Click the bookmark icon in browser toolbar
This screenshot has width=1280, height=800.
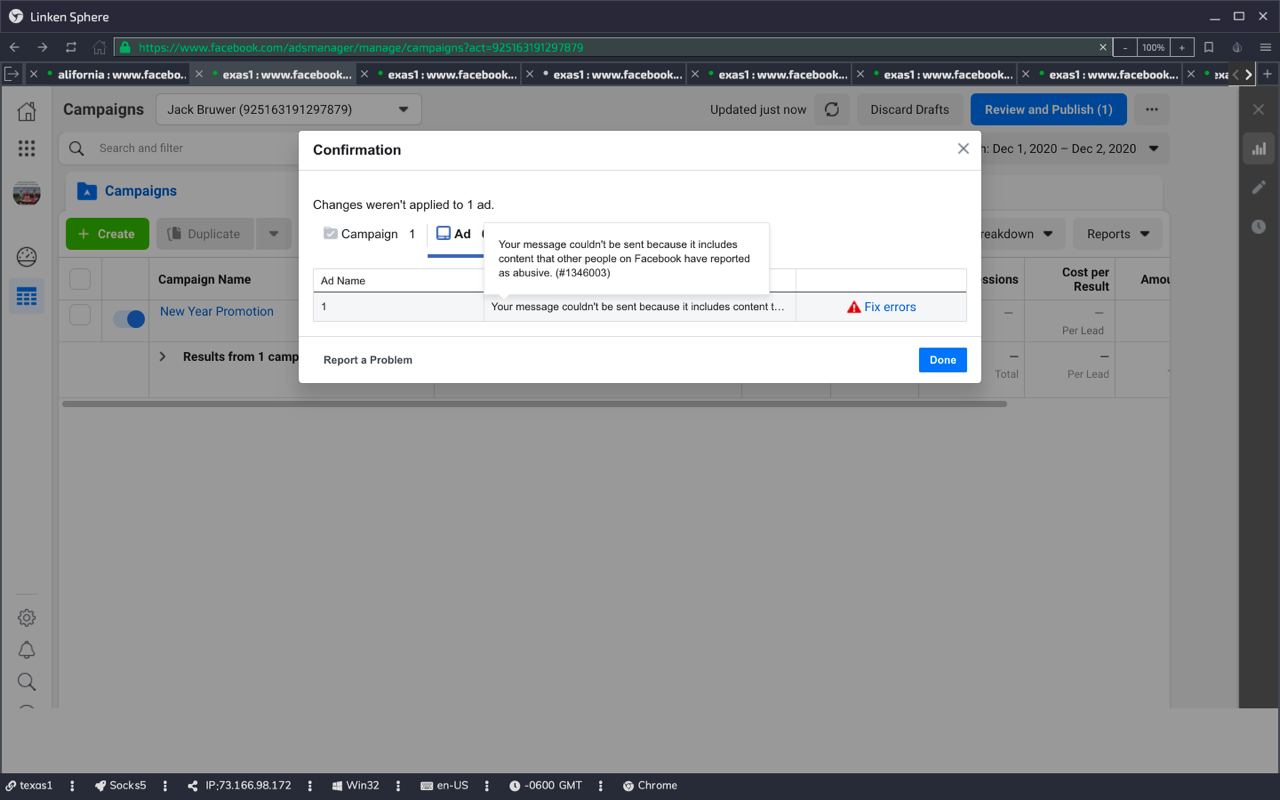1209,47
